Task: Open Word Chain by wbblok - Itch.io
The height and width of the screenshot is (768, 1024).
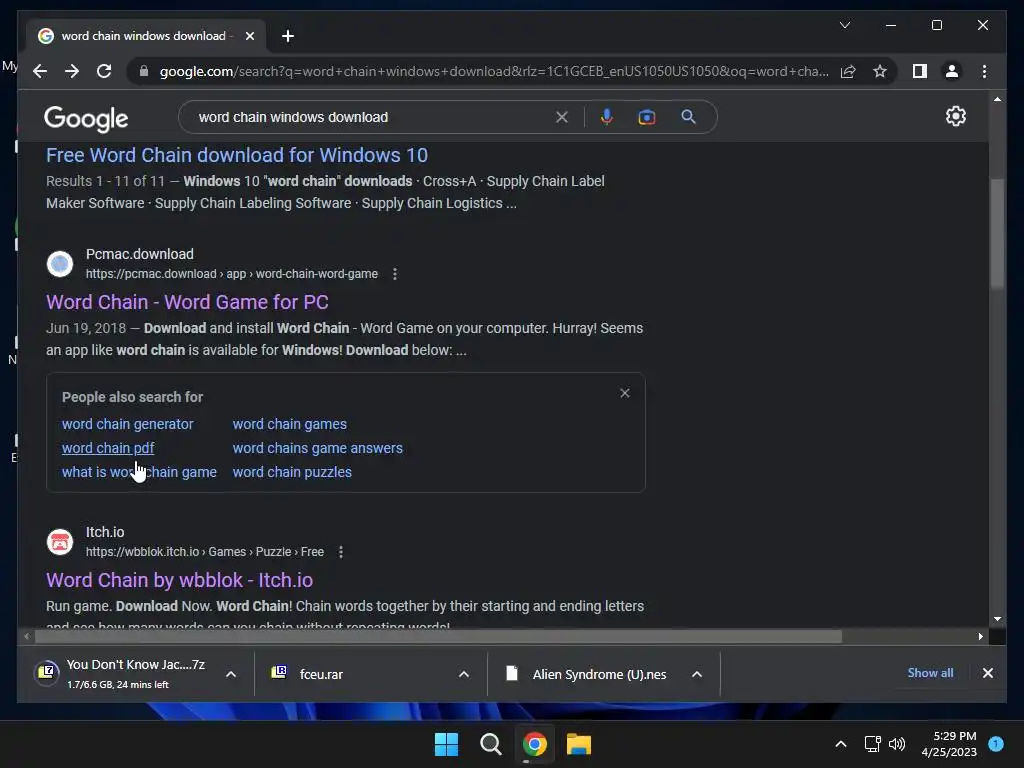Action: coord(179,581)
